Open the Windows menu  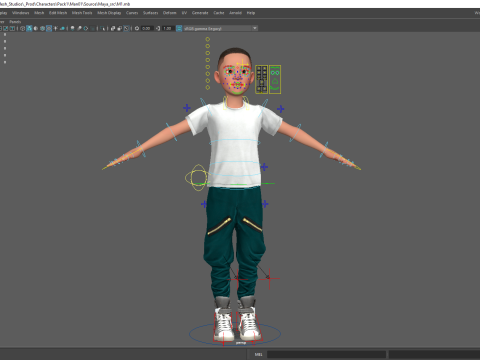[x=20, y=13]
